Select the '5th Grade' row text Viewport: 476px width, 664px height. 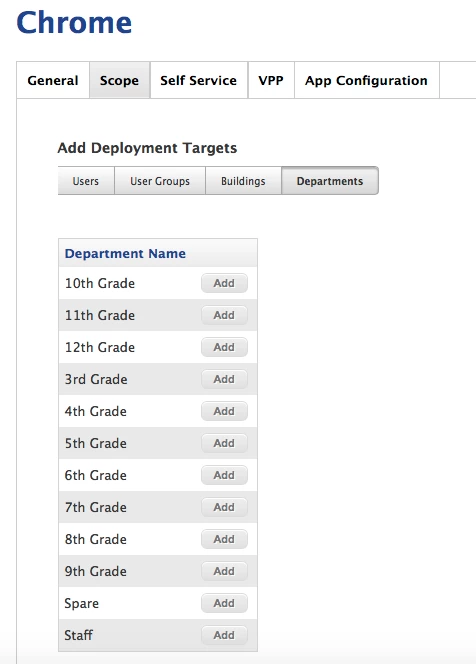(96, 443)
